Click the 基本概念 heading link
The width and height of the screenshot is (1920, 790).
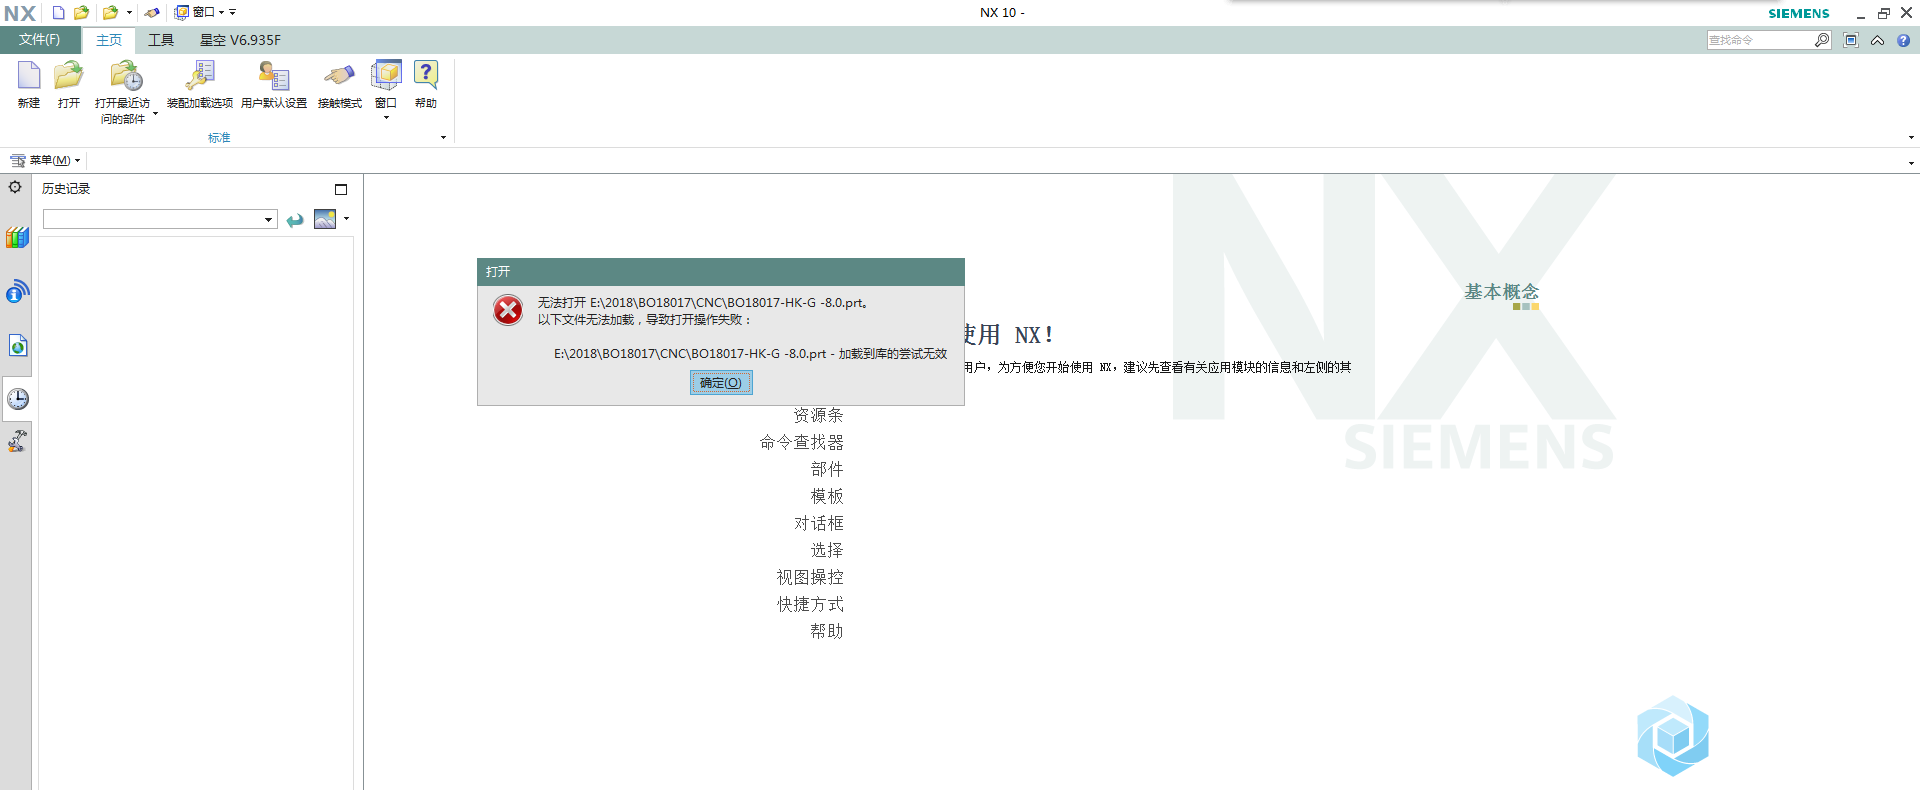point(1501,292)
